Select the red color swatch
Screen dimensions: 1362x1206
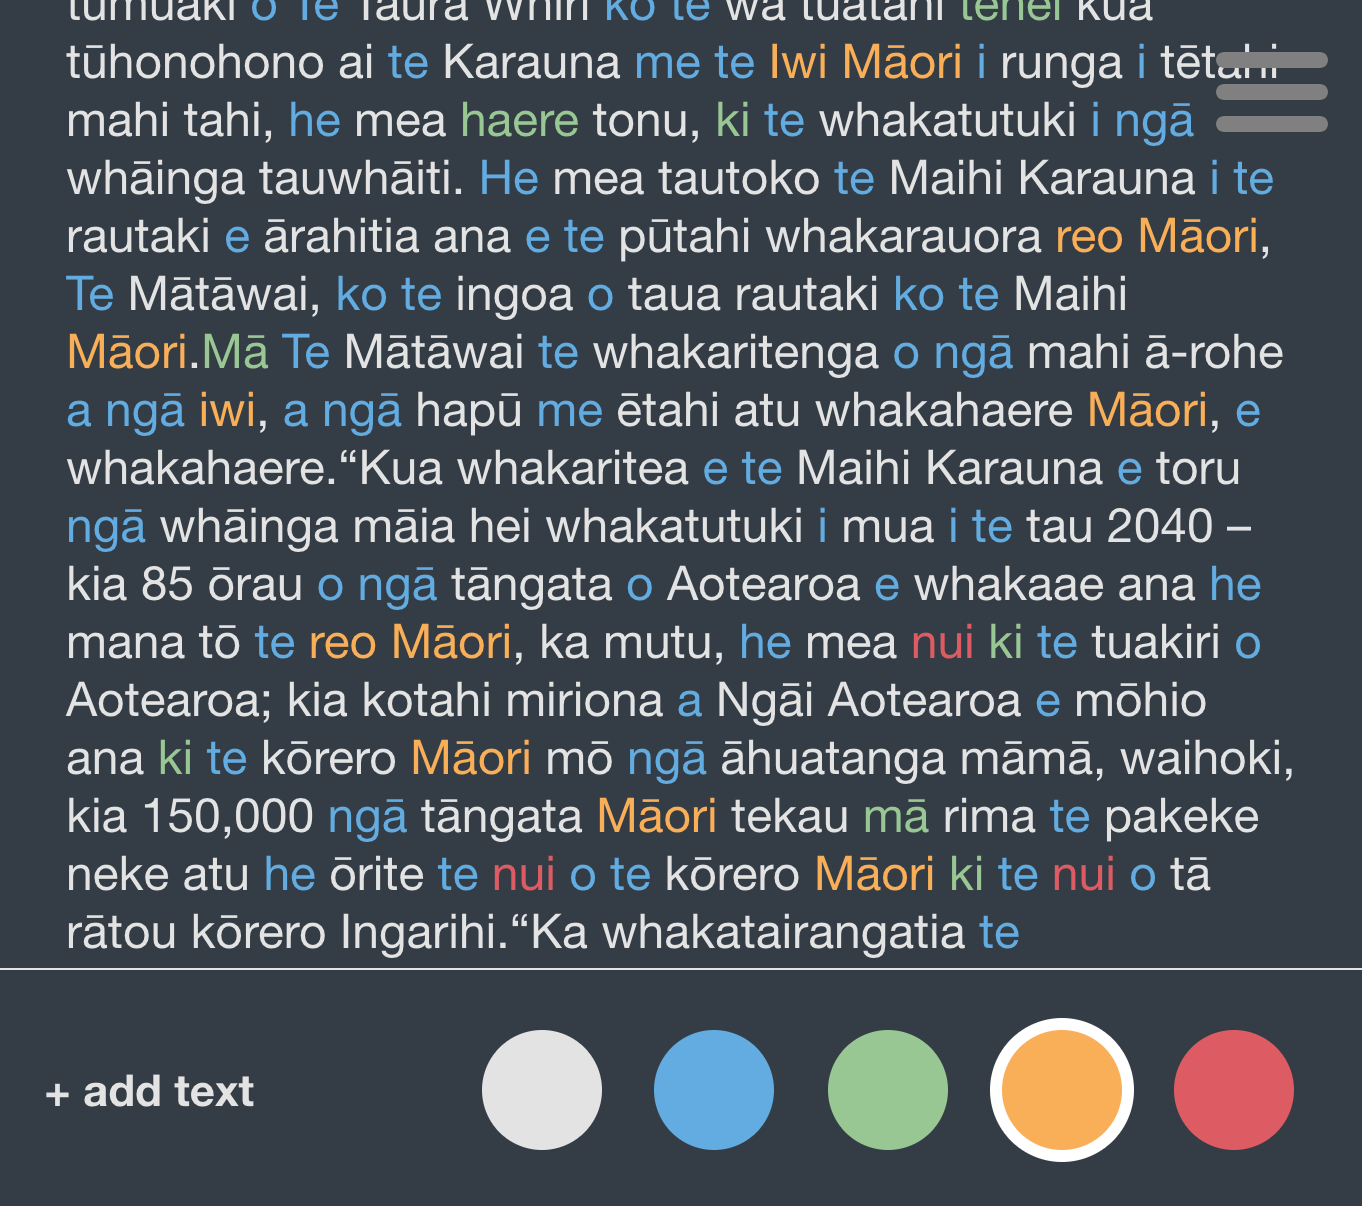click(1233, 1089)
